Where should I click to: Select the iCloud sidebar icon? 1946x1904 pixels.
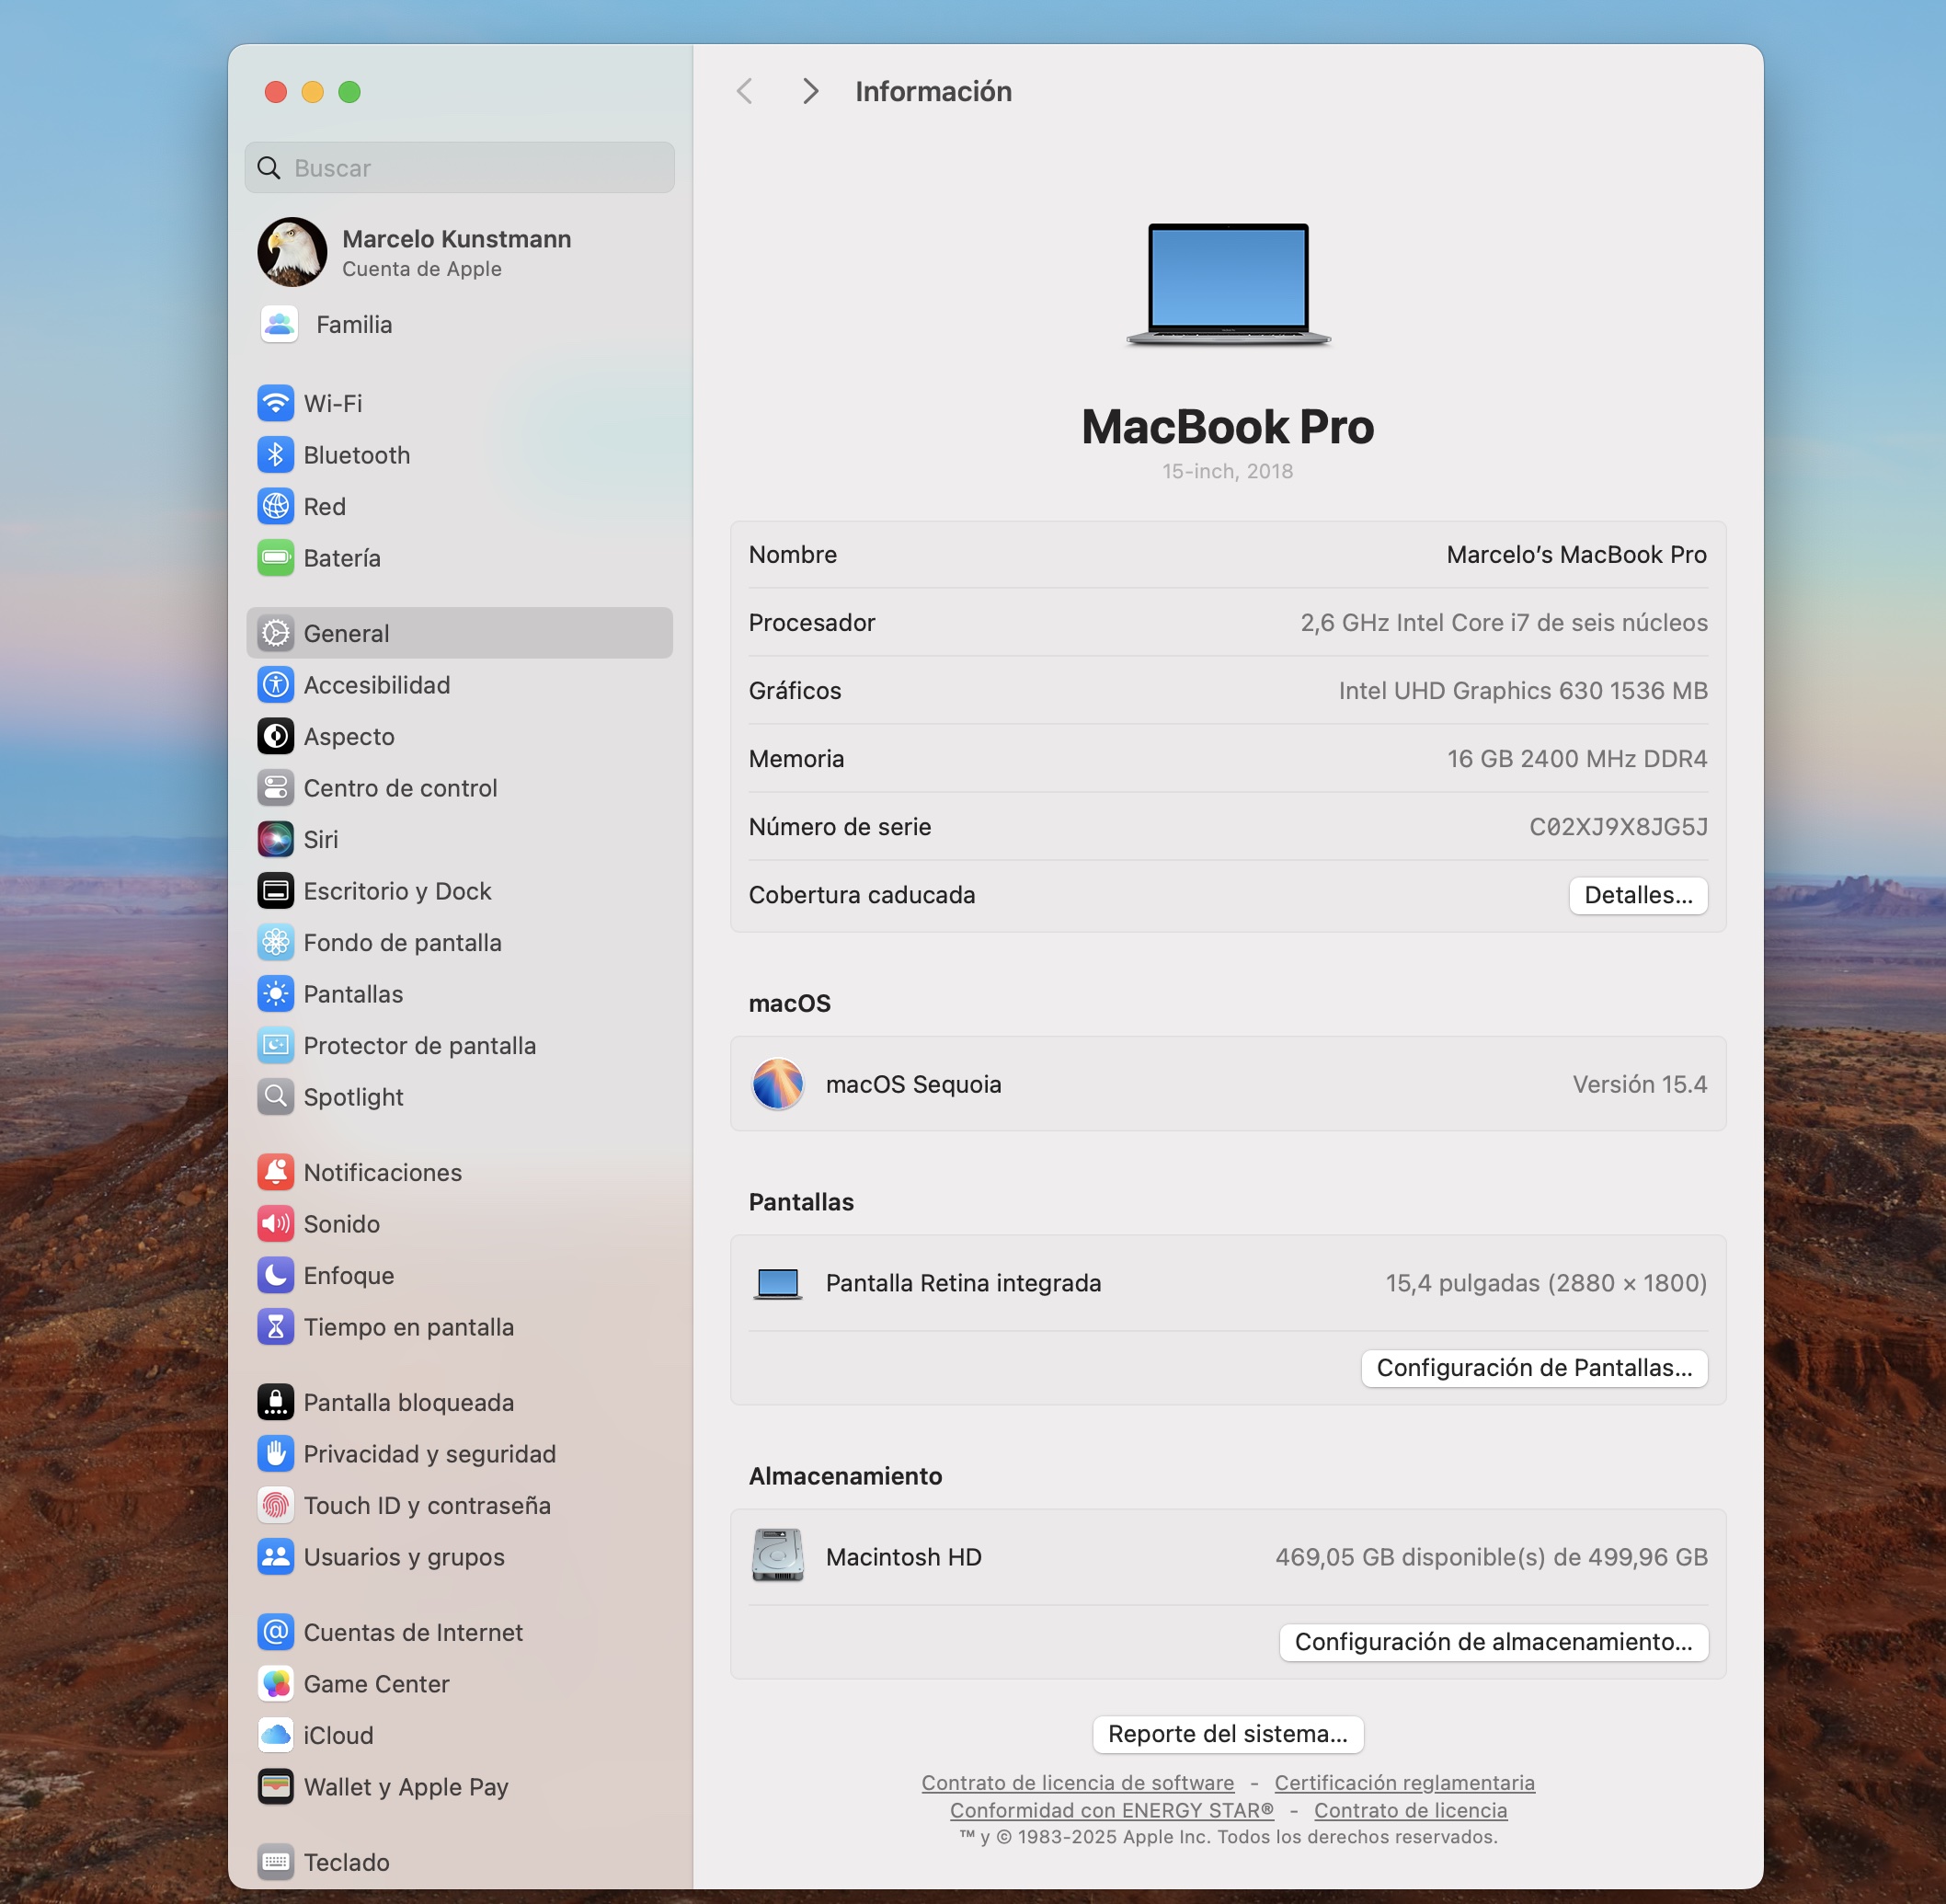tap(275, 1735)
